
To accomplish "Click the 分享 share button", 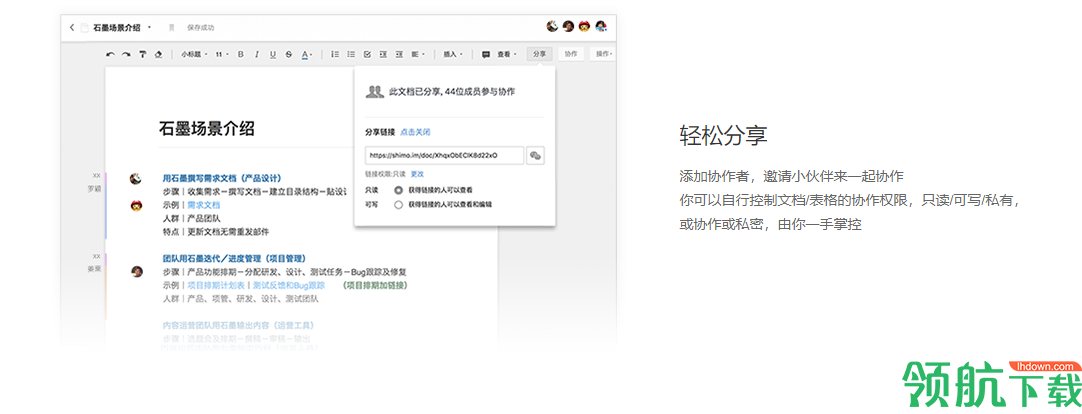I will (x=540, y=54).
